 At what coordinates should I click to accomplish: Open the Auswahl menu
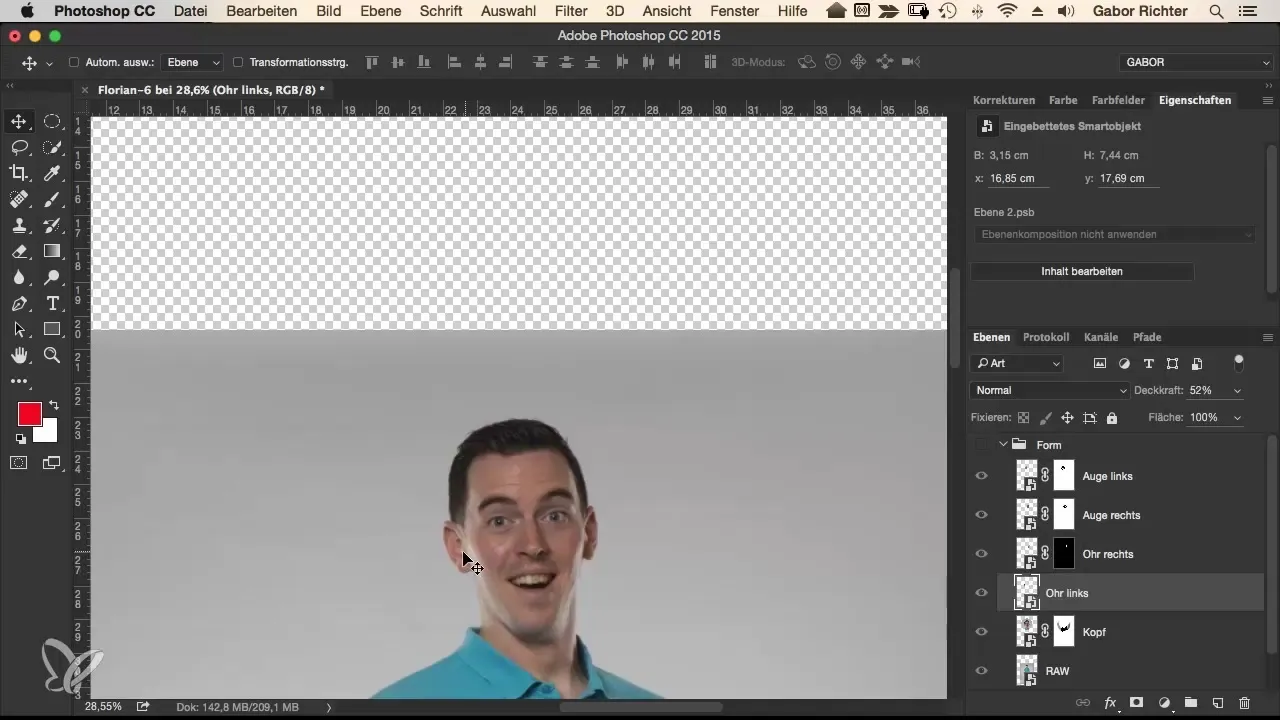tap(506, 11)
